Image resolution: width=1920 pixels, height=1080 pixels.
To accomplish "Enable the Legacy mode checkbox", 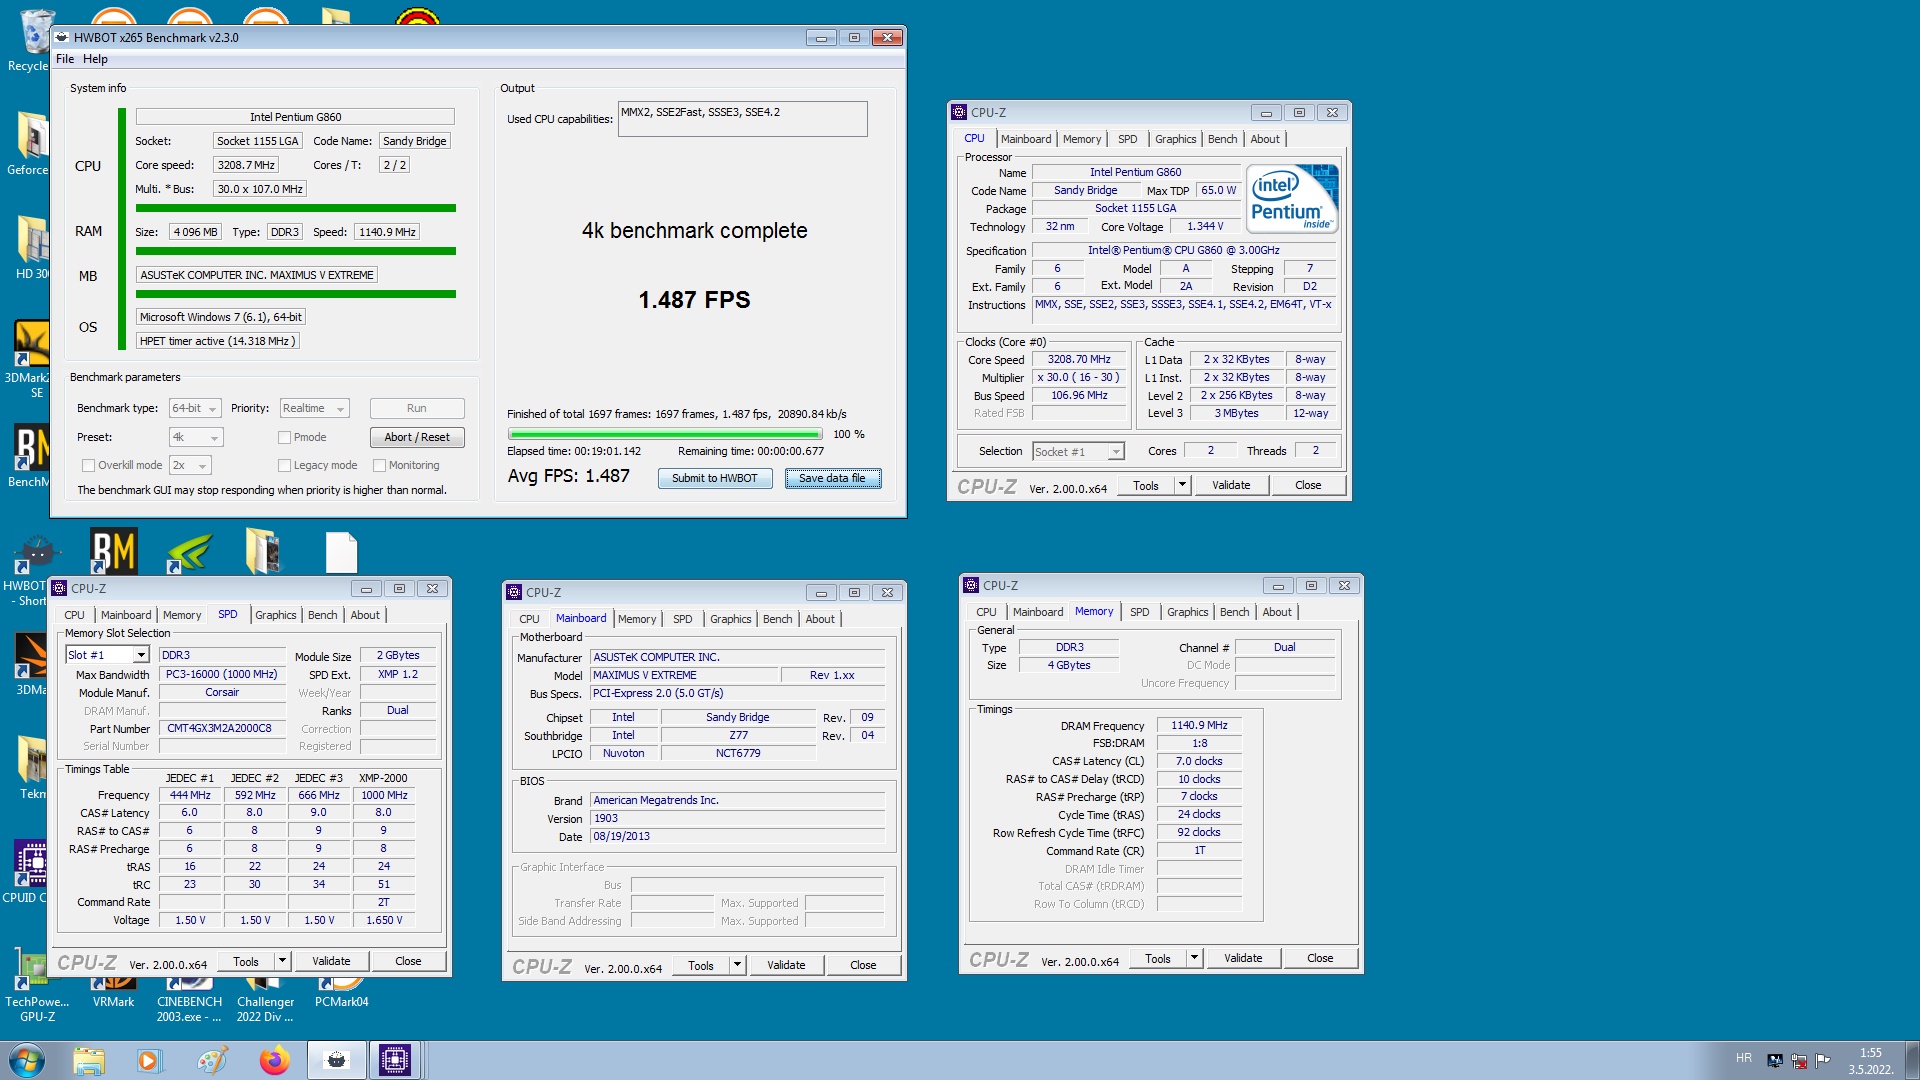I will (x=284, y=465).
